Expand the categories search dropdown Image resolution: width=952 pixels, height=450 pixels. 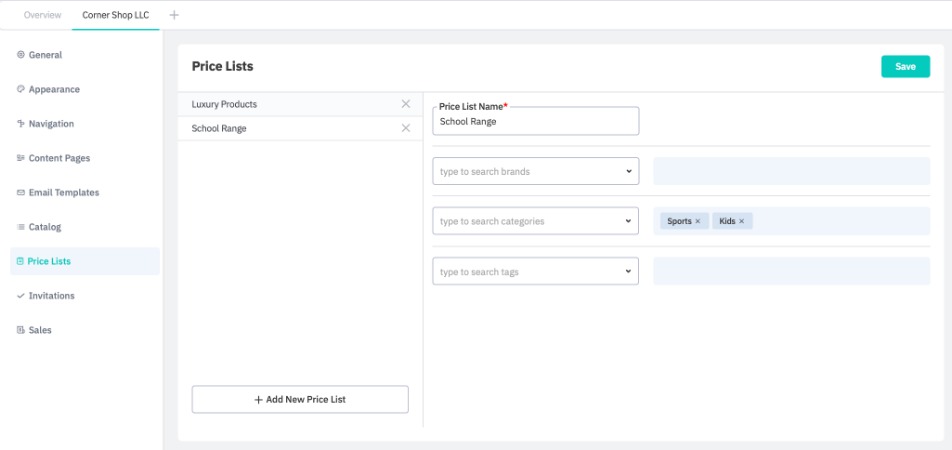[x=629, y=221]
